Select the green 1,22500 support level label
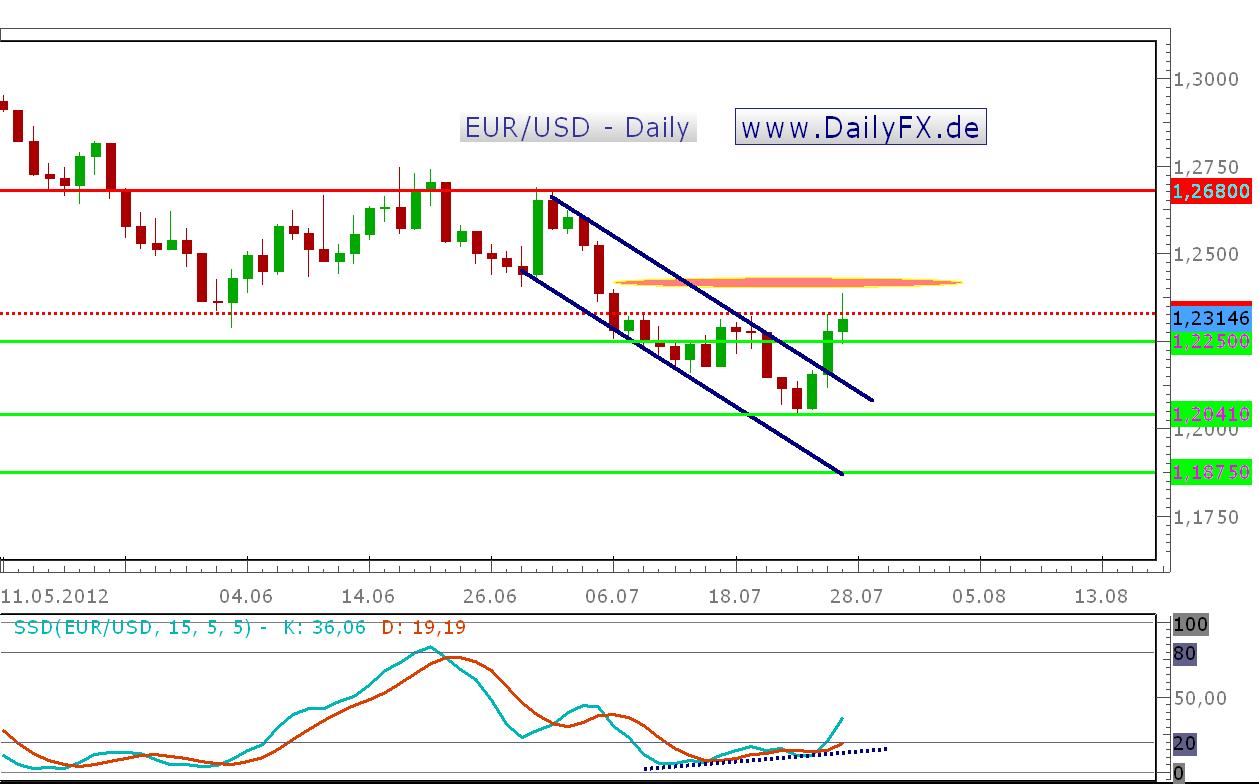The height and width of the screenshot is (784, 1259). click(1211, 341)
